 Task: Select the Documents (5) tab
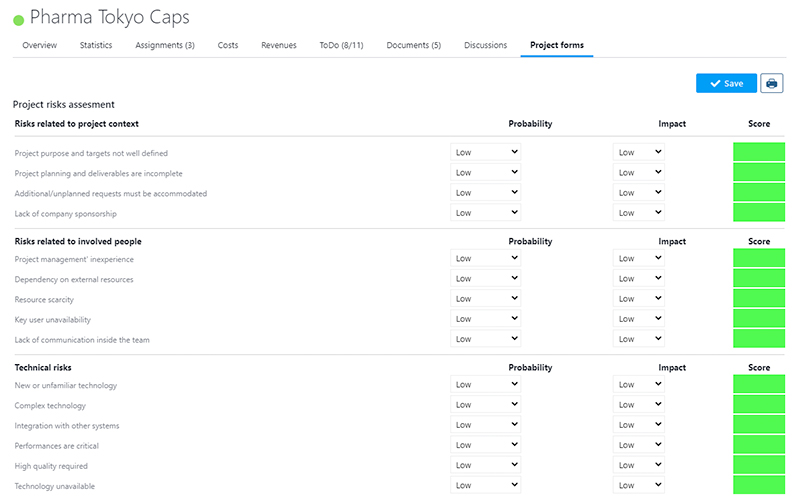pos(413,45)
